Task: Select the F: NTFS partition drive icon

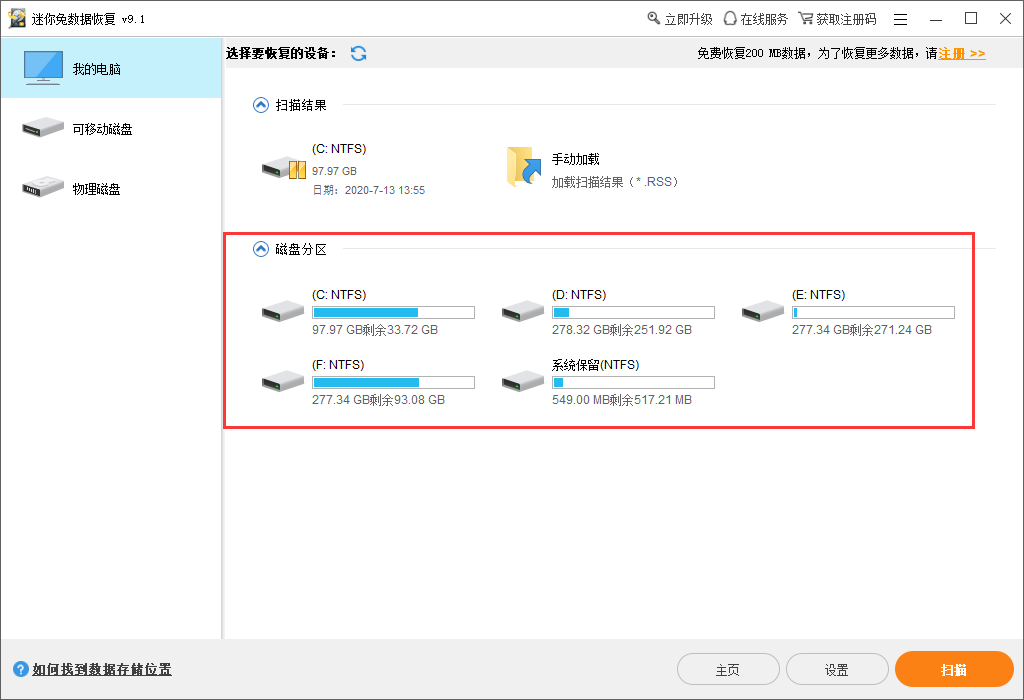Action: 283,381
